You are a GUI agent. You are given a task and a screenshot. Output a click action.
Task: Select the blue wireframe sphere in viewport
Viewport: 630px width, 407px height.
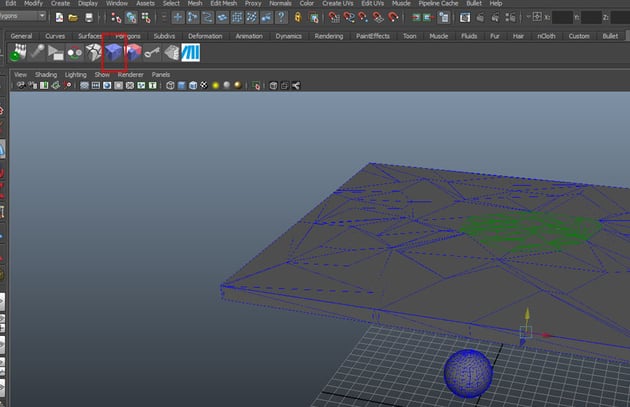[468, 372]
